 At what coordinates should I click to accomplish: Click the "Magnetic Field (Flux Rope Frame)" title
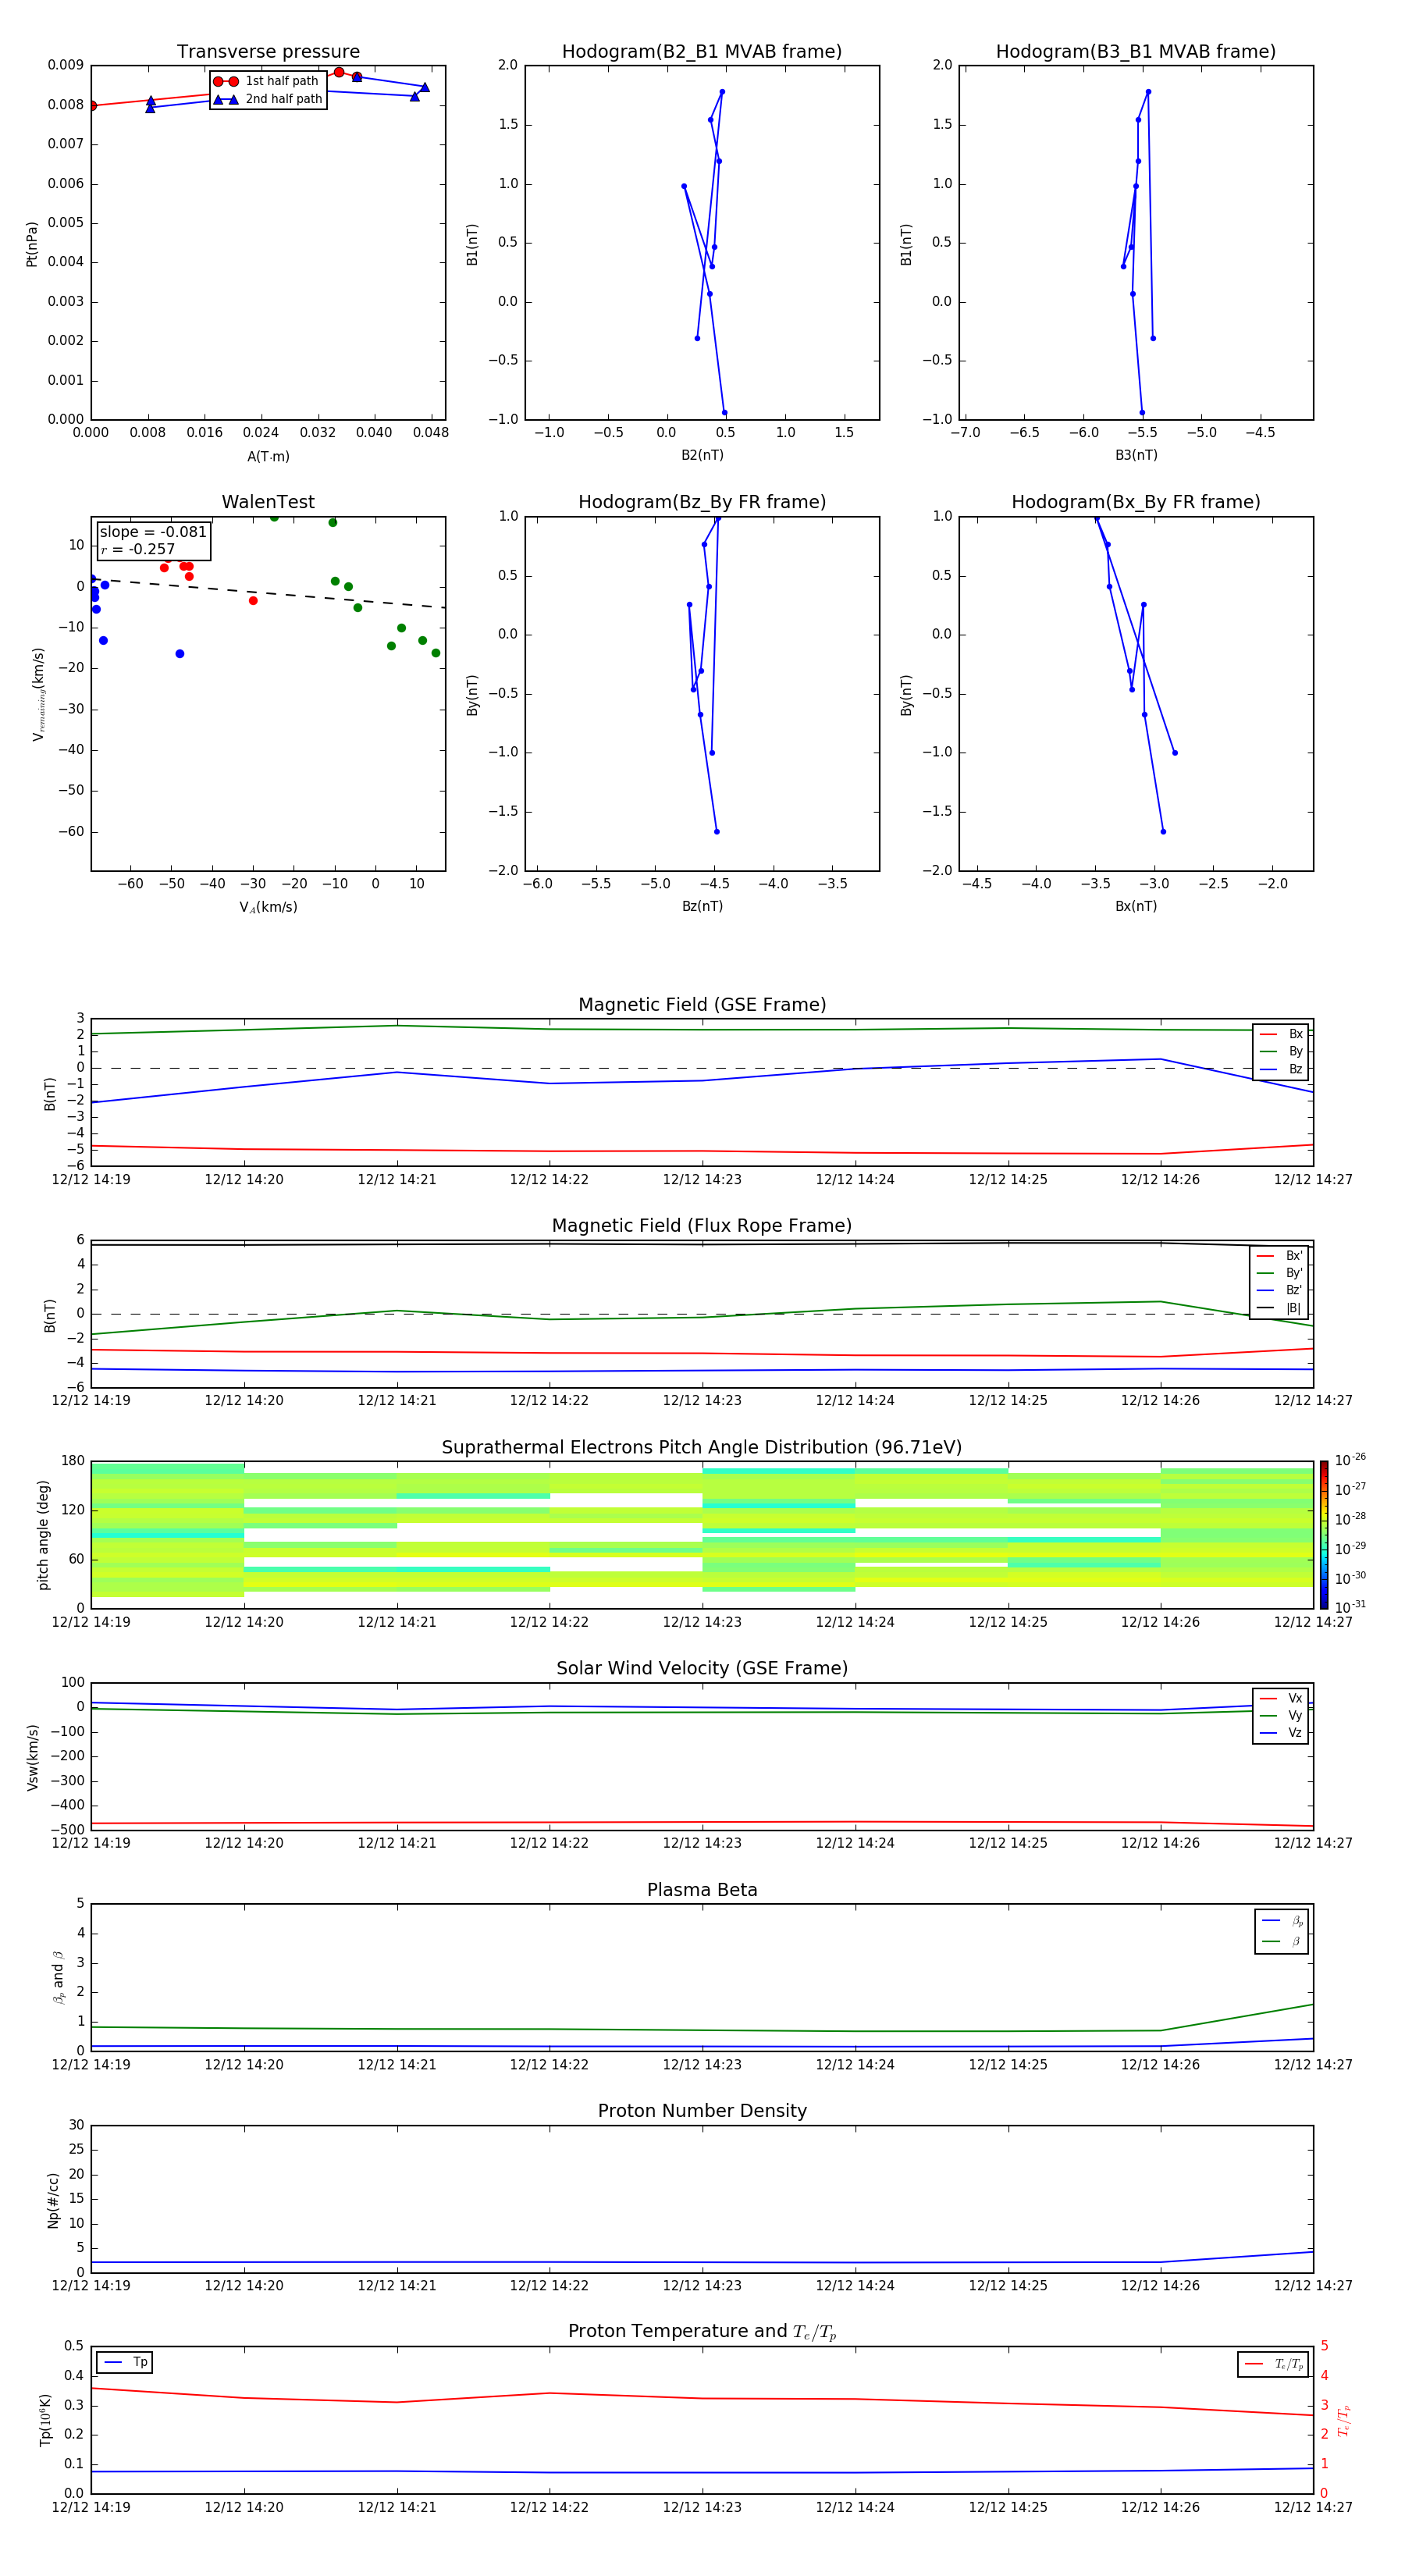pos(702,1226)
